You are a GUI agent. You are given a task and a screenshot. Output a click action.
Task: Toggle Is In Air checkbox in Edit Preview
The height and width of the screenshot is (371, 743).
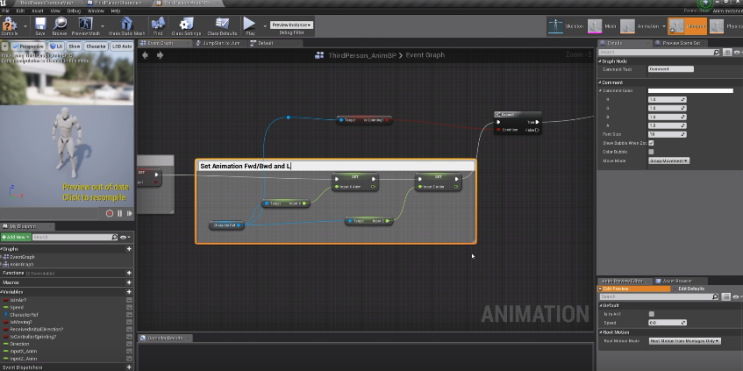(x=651, y=314)
